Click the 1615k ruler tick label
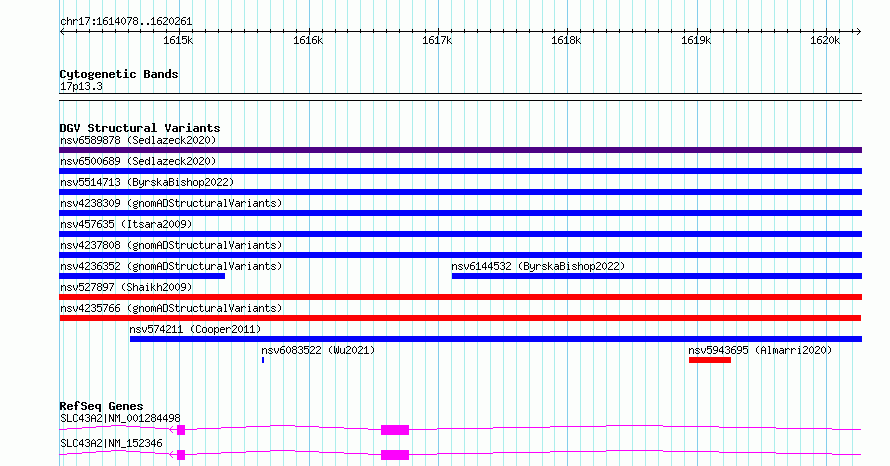Viewport: 890px width, 466px height. click(178, 40)
